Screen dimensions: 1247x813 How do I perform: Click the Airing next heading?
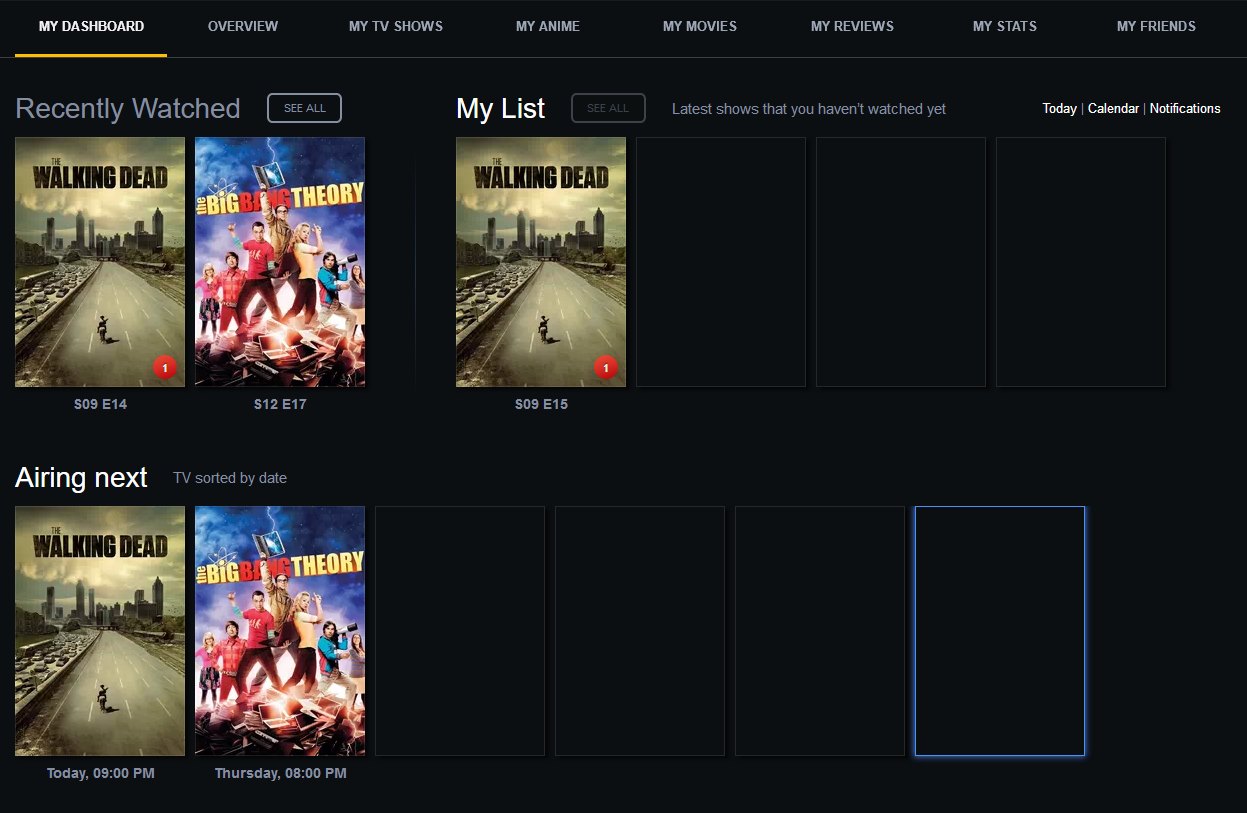(x=81, y=477)
